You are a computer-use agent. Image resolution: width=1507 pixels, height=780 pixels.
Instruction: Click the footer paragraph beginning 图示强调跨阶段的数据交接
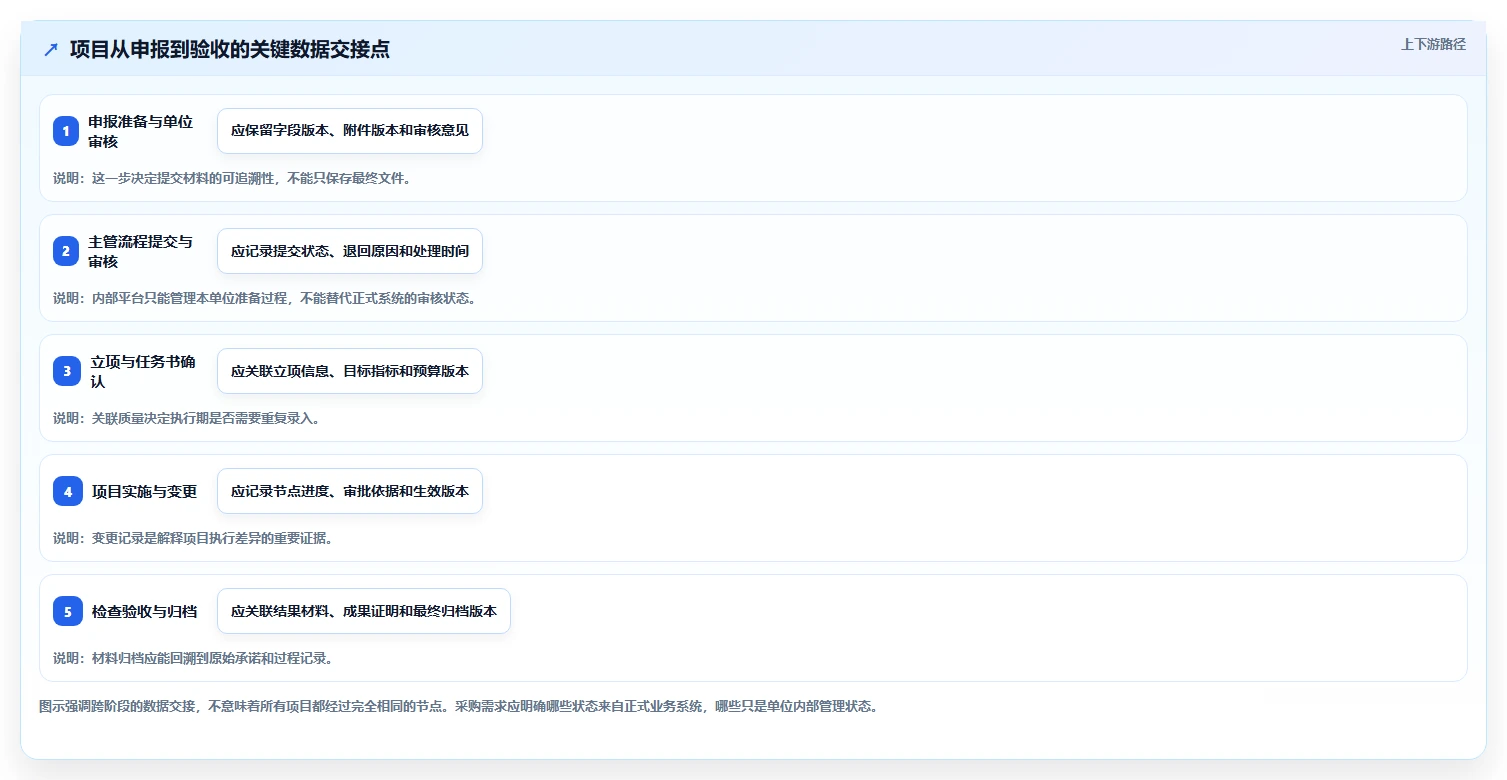(459, 706)
